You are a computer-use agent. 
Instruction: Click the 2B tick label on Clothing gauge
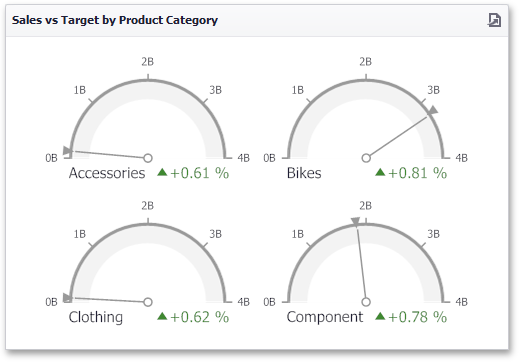147,206
